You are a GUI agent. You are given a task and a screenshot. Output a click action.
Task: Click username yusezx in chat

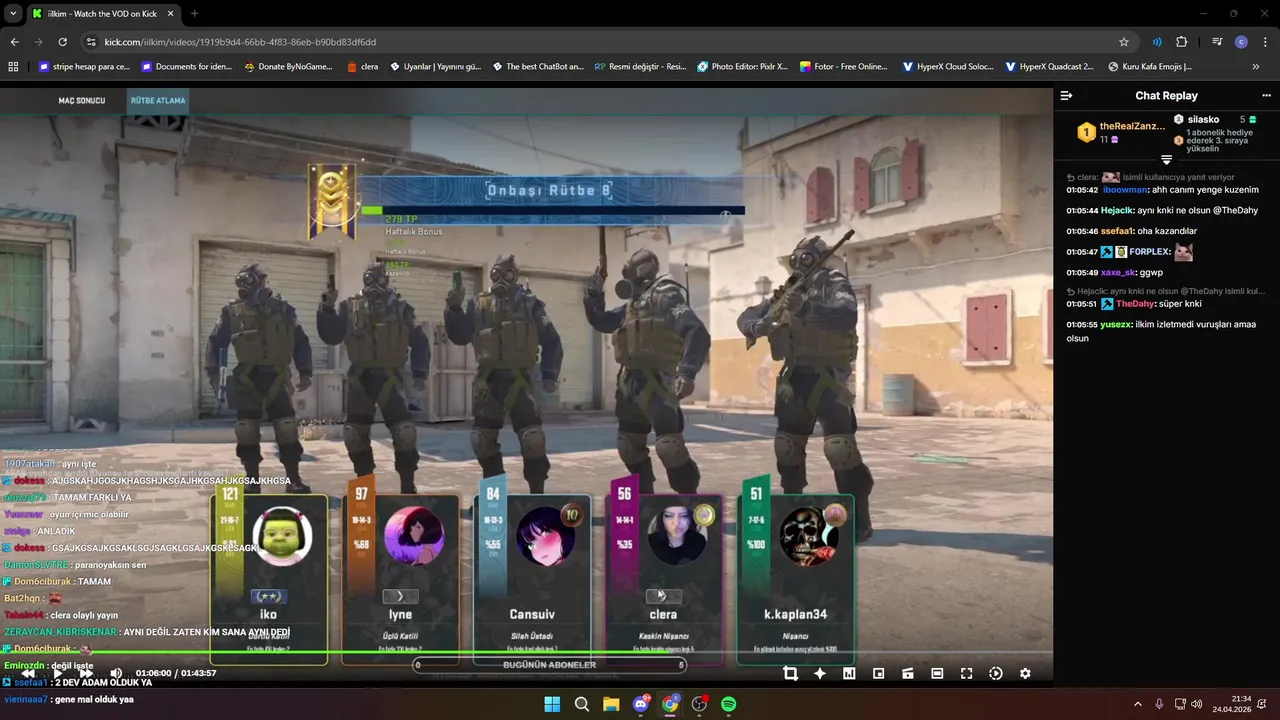pyautogui.click(x=1116, y=325)
